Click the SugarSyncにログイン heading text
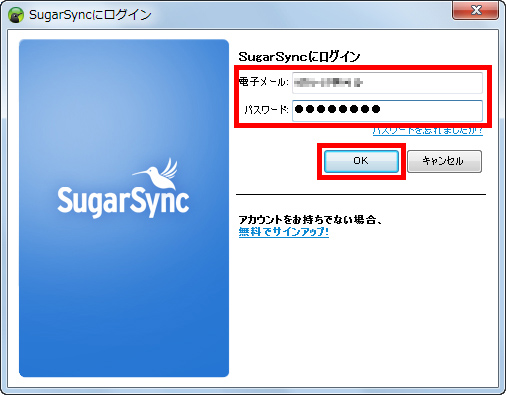This screenshot has height=395, width=506. click(x=299, y=57)
